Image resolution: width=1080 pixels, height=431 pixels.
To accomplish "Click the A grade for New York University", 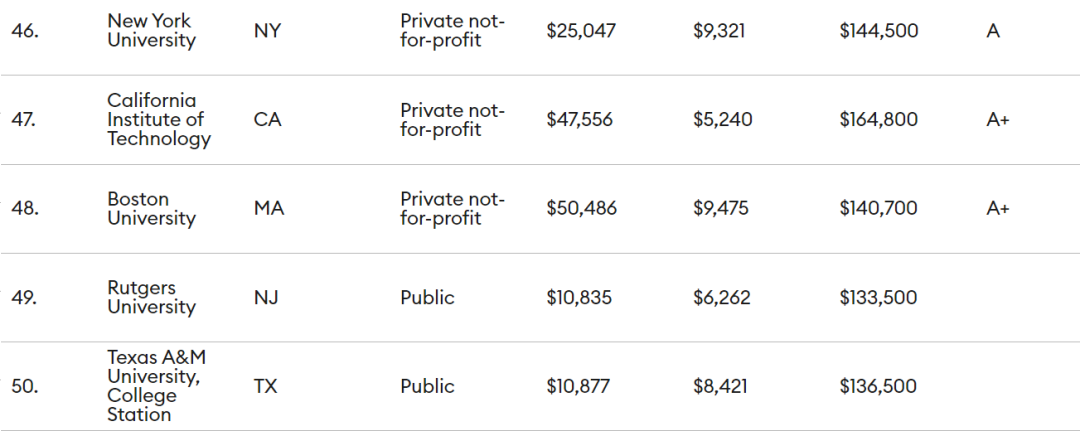I will click(993, 31).
